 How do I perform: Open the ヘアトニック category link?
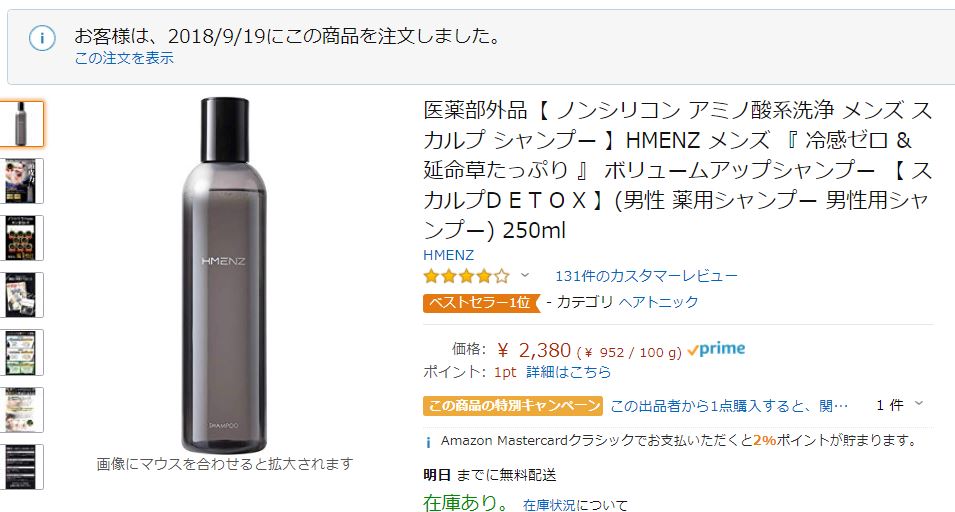click(658, 302)
